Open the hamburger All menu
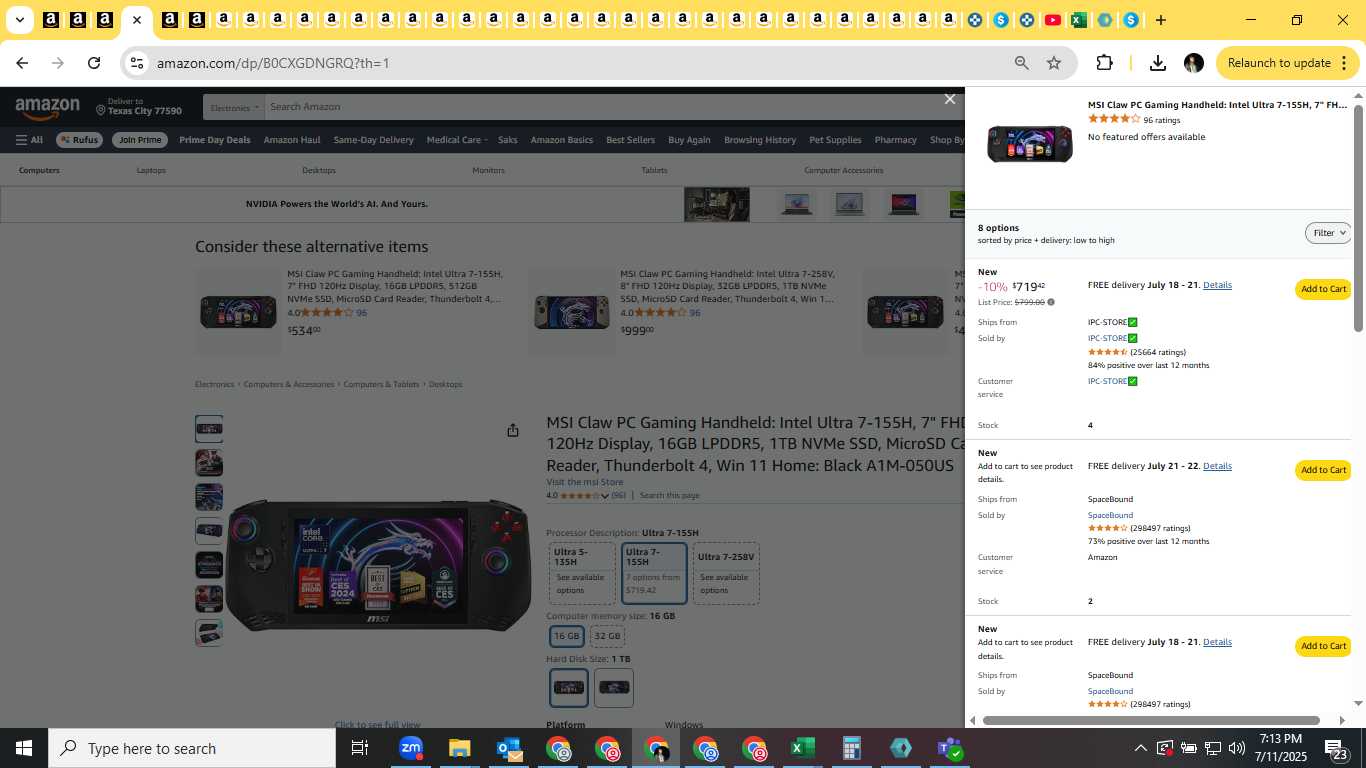This screenshot has width=1366, height=768. [29, 140]
